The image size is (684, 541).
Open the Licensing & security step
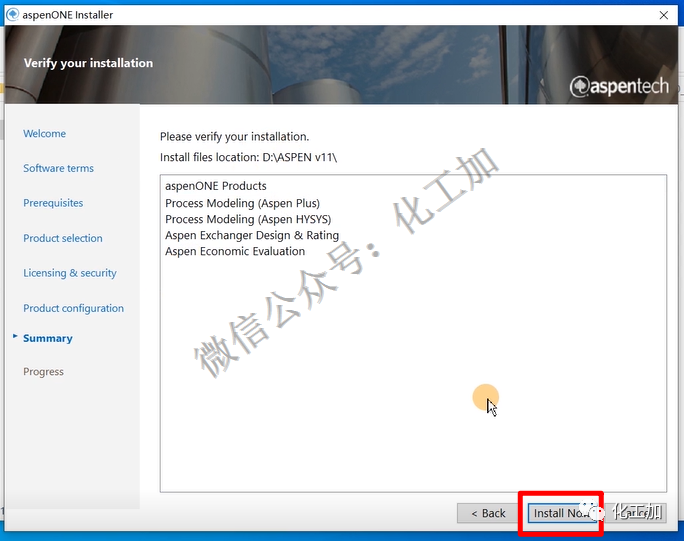[x=70, y=273]
